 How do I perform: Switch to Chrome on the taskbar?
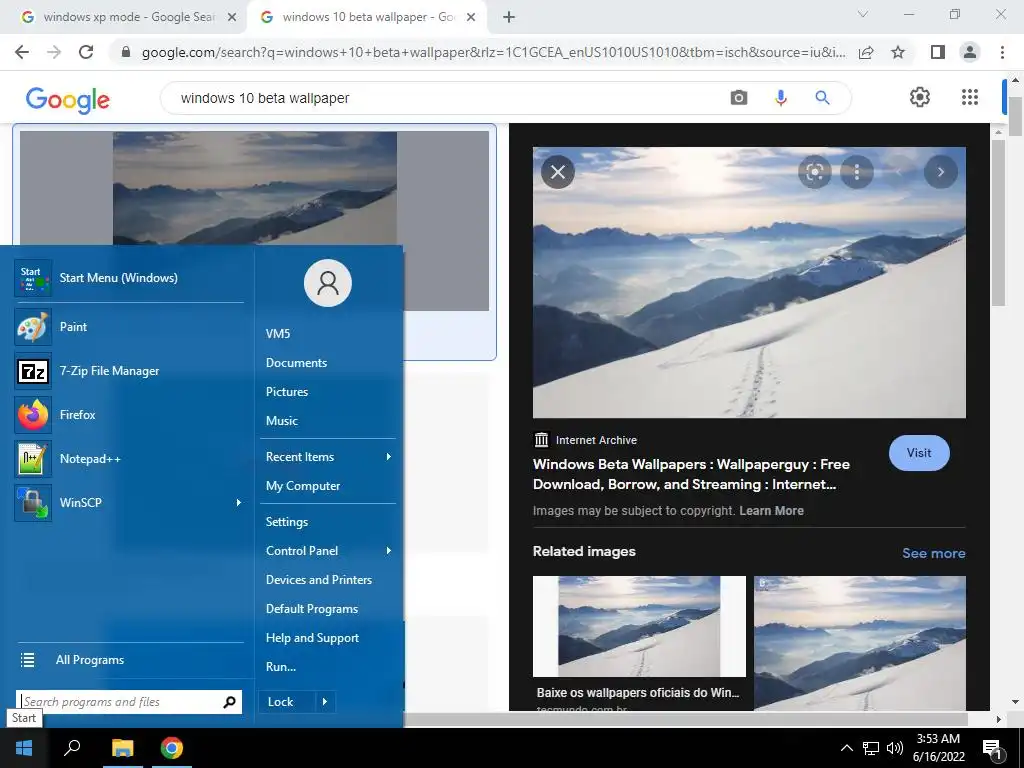pyautogui.click(x=172, y=748)
